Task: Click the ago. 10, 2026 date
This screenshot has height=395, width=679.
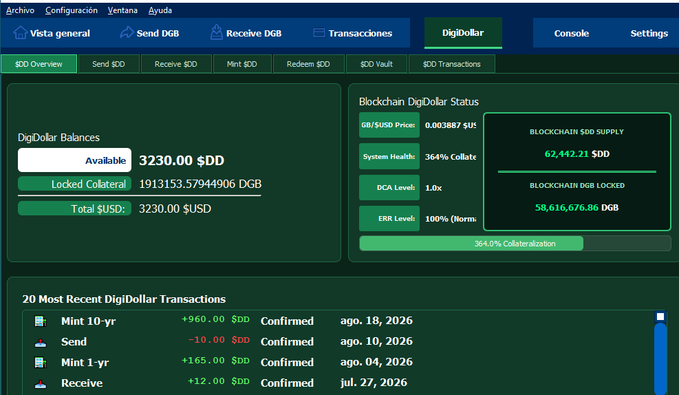Action: coord(376,341)
